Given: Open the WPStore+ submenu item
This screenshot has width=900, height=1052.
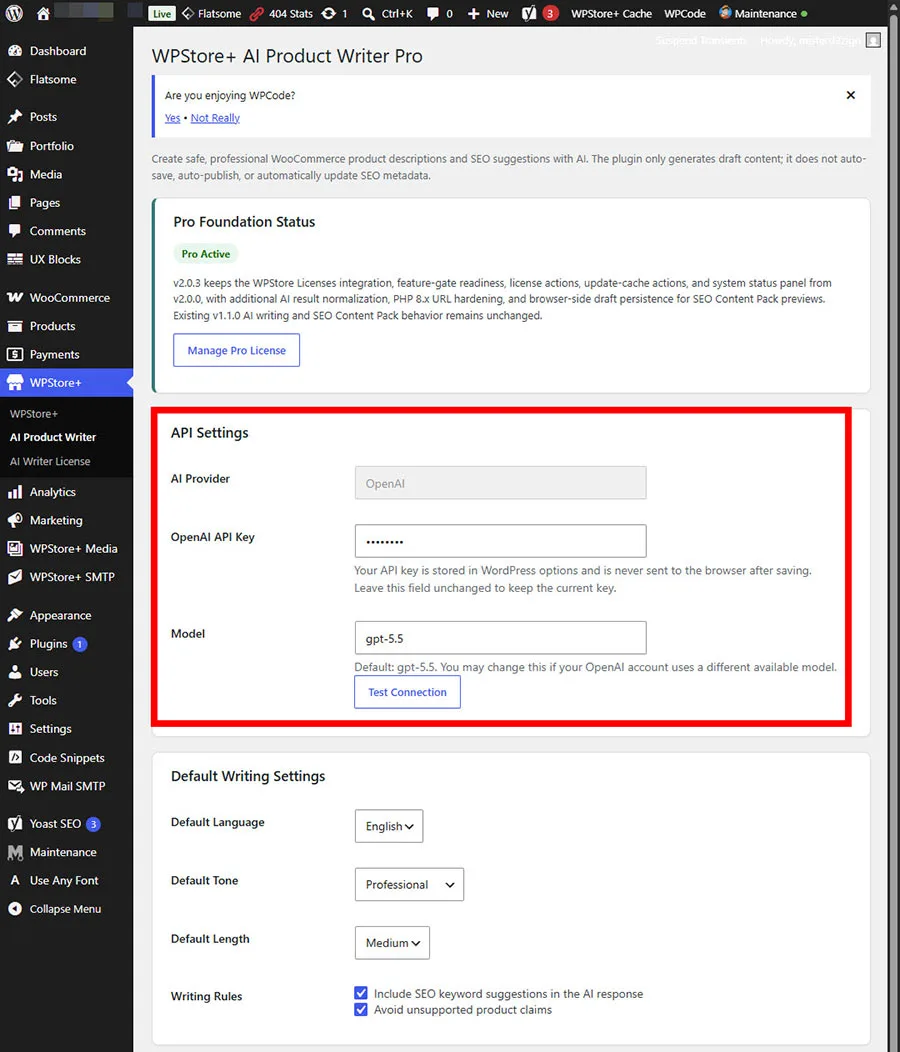Looking at the screenshot, I should (34, 413).
